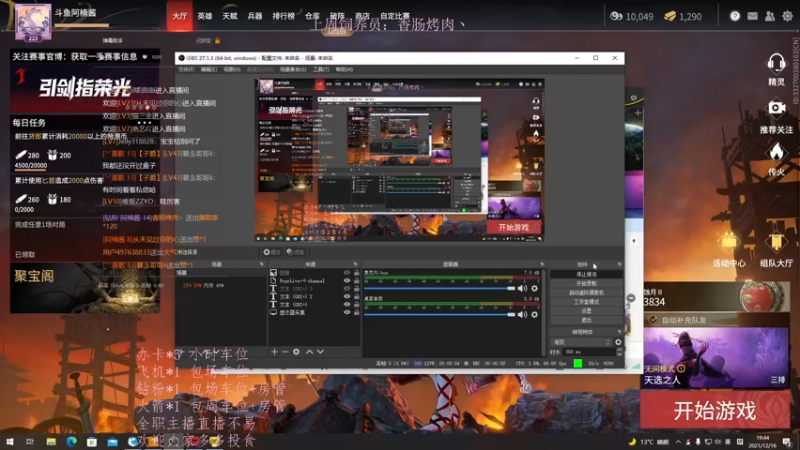The width and height of the screenshot is (800, 450).
Task: Open Windows Start menu
Action: (x=9, y=441)
